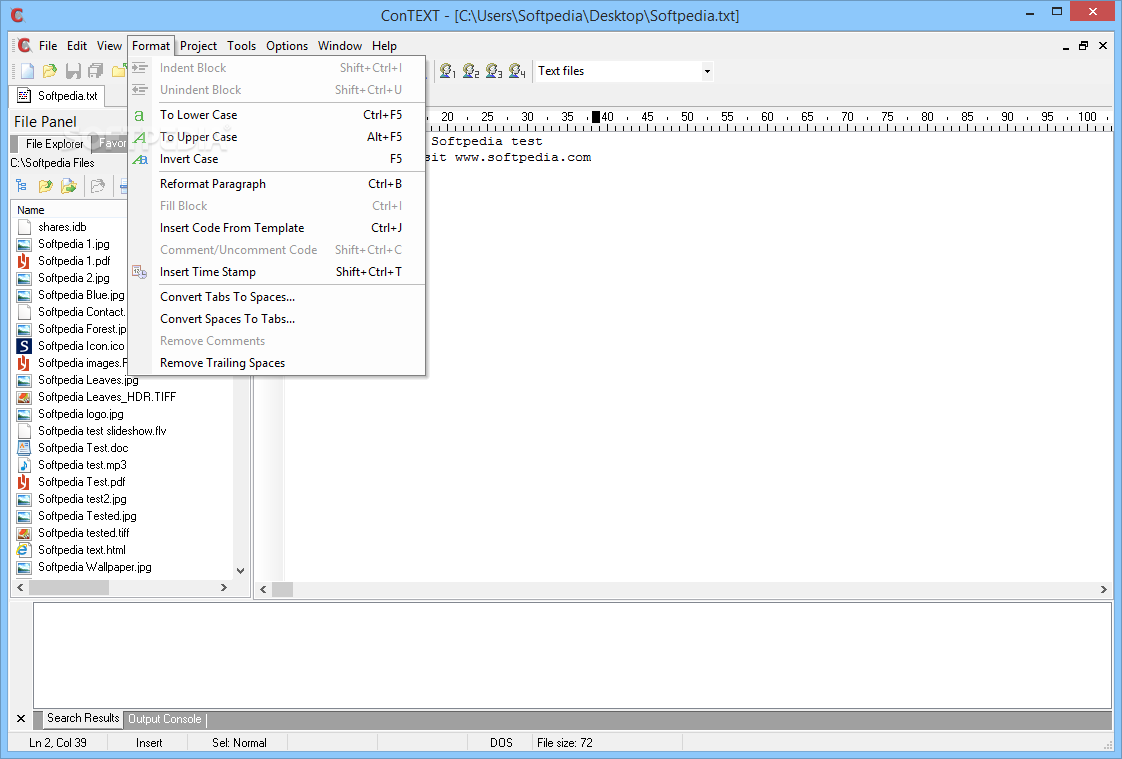Close the bottom output panel with X
This screenshot has height=759, width=1122.
[21, 719]
